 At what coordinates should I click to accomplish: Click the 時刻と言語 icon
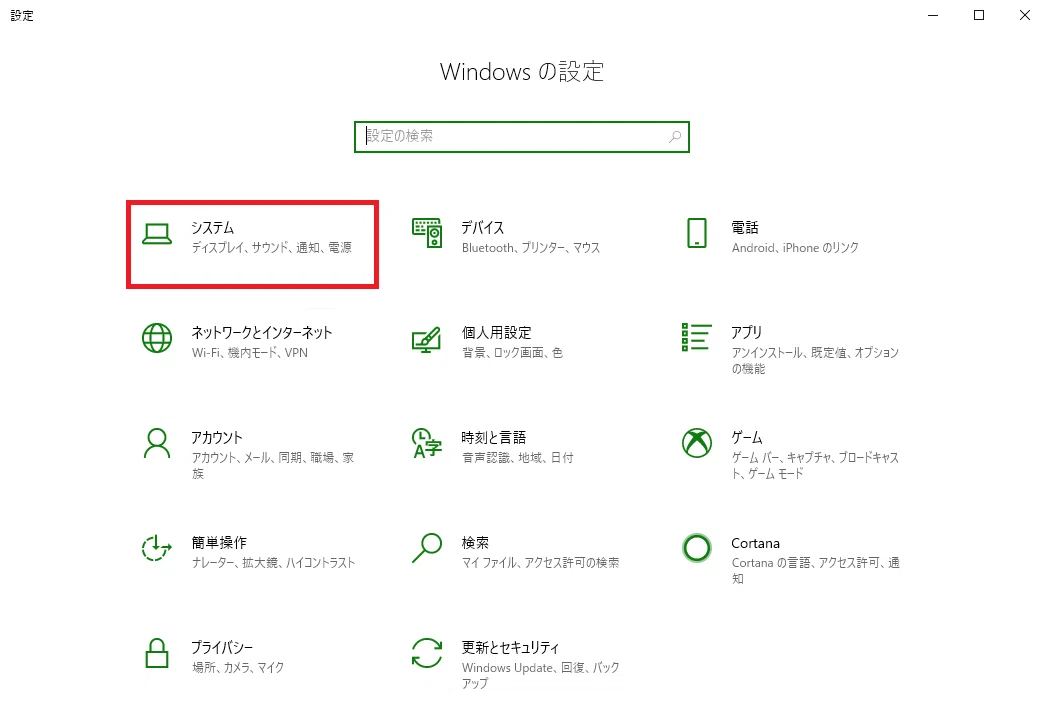(427, 443)
